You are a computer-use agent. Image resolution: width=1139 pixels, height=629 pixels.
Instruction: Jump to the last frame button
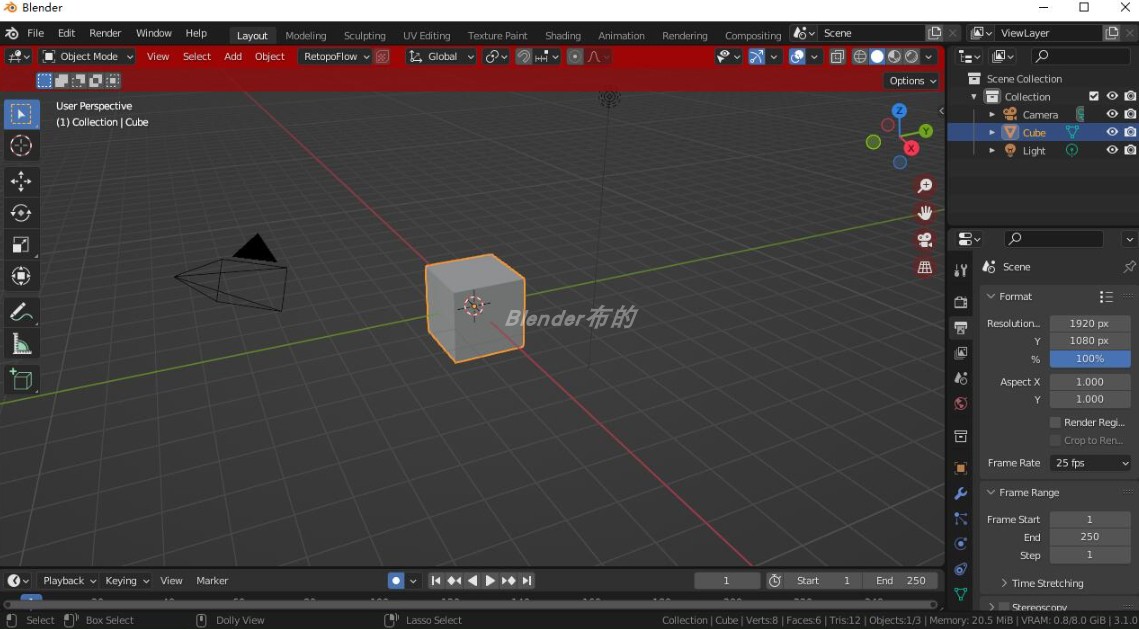click(527, 580)
